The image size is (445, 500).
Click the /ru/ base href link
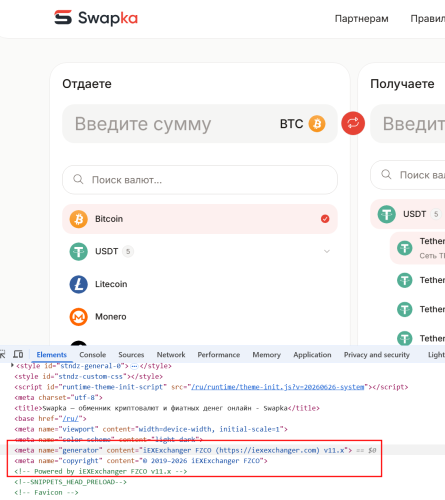coord(70,419)
